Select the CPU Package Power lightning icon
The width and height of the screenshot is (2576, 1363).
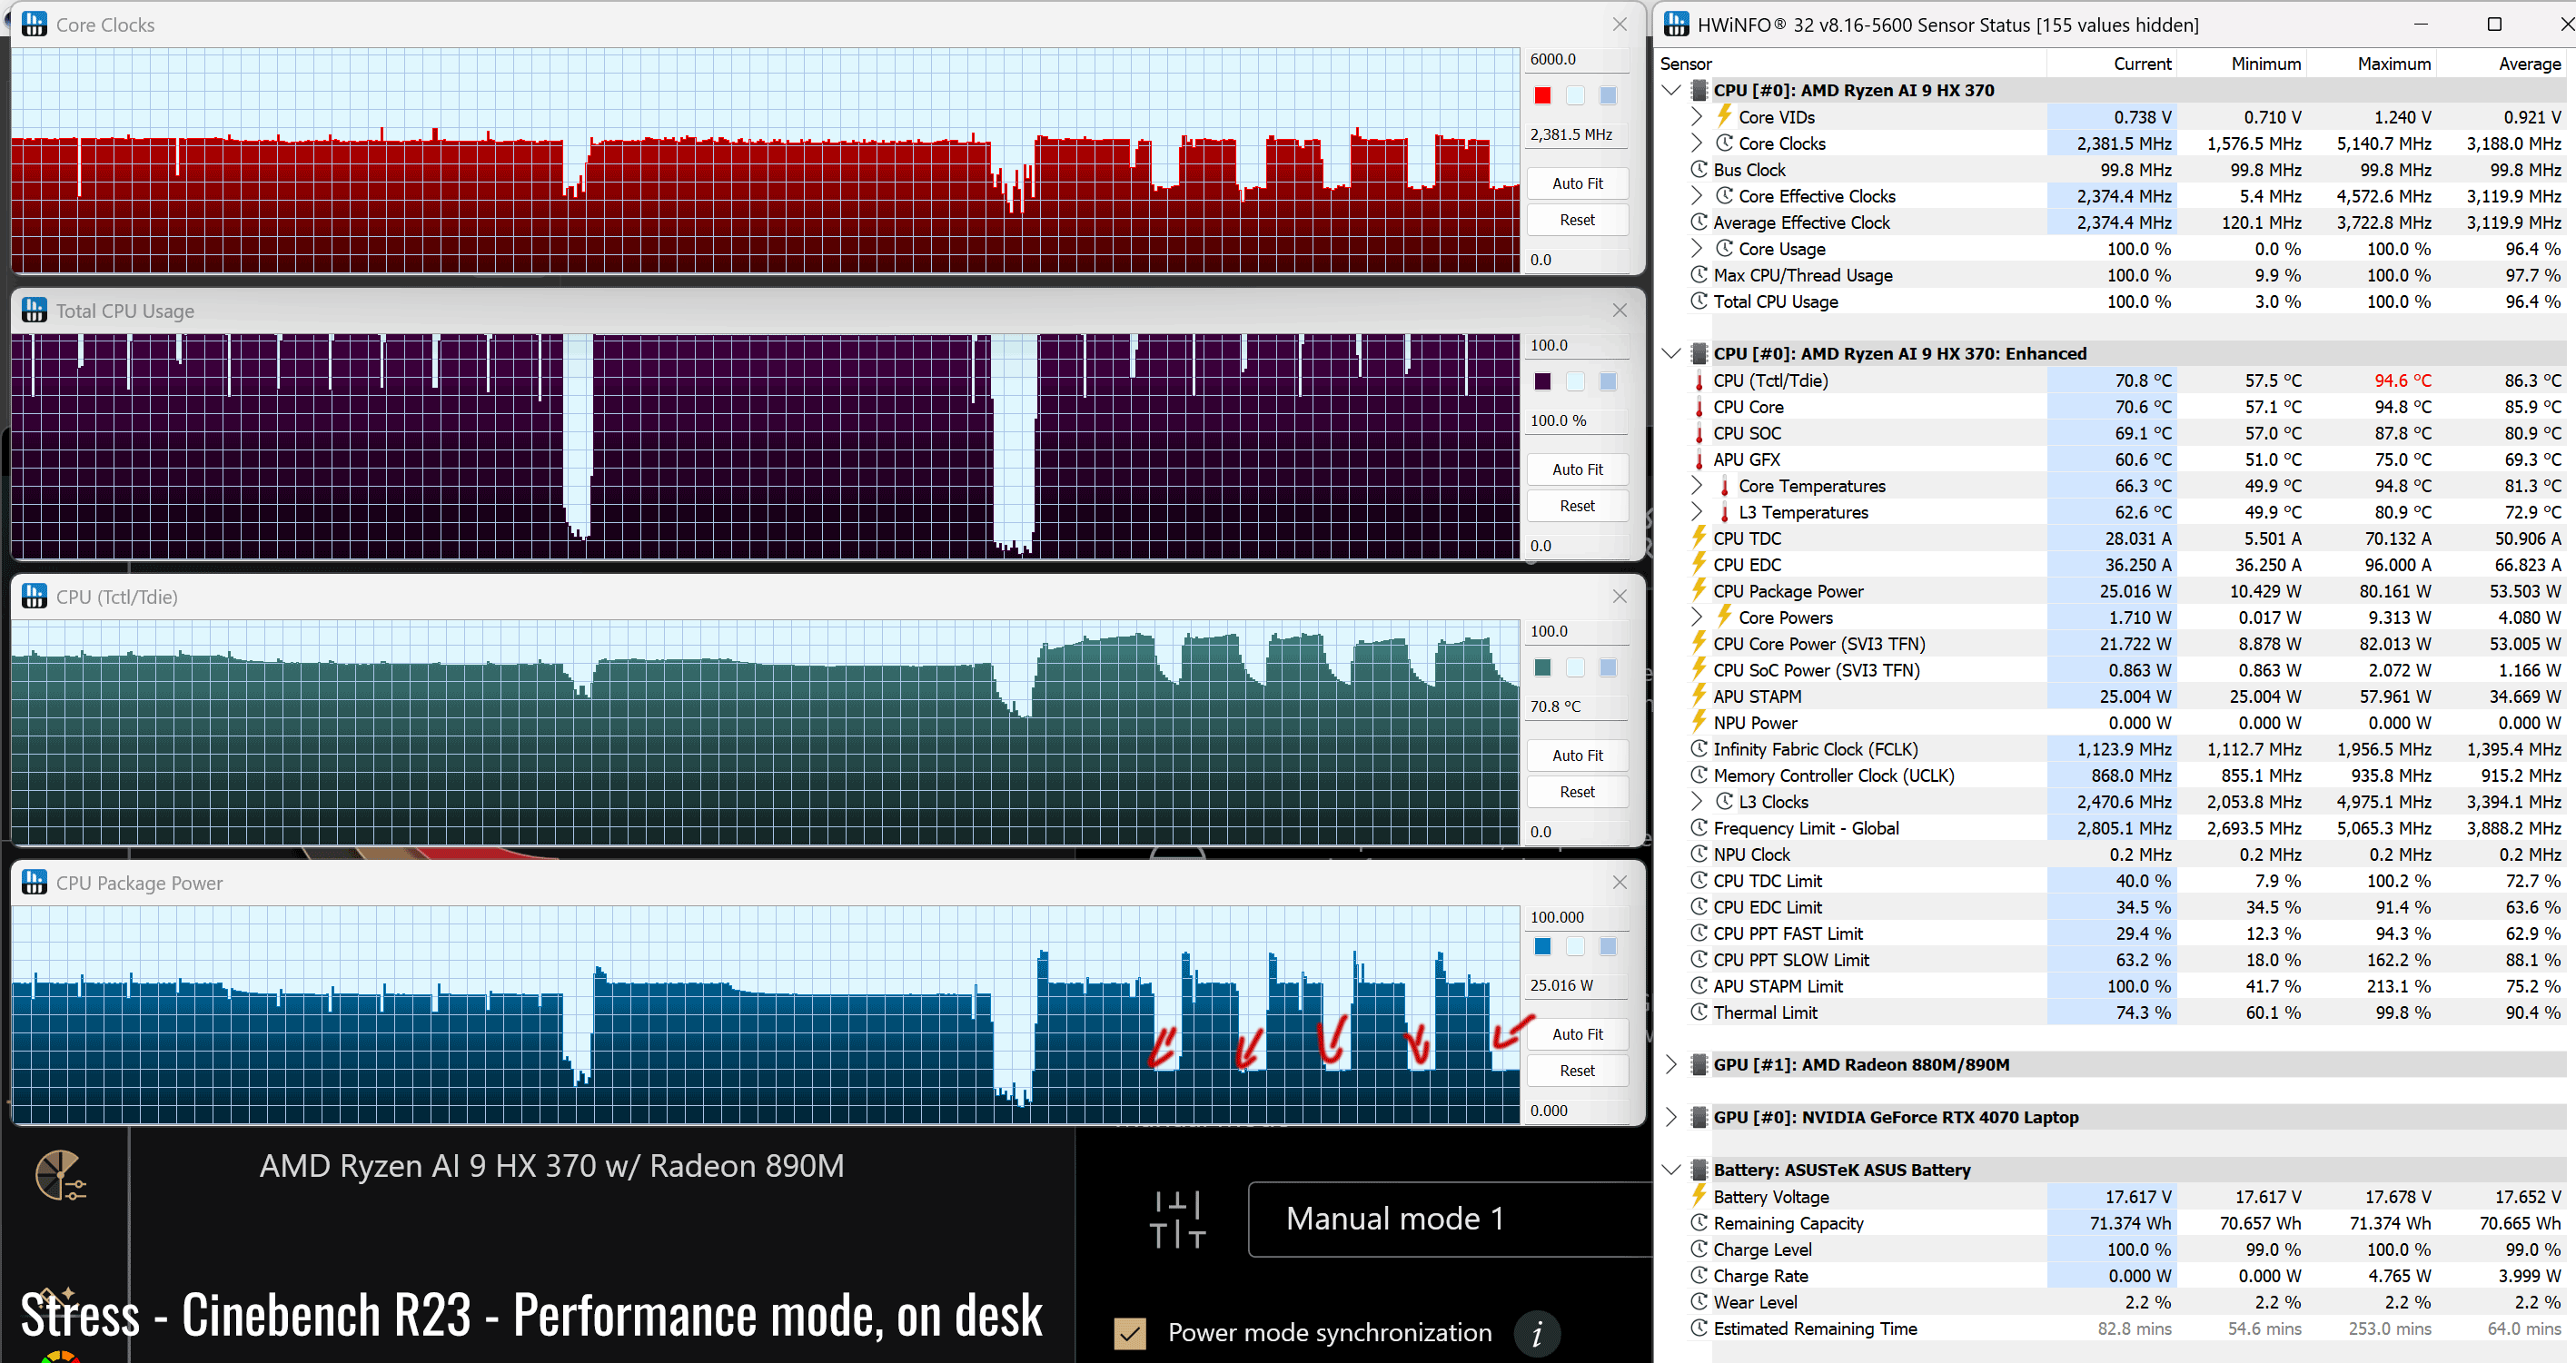[x=1698, y=590]
